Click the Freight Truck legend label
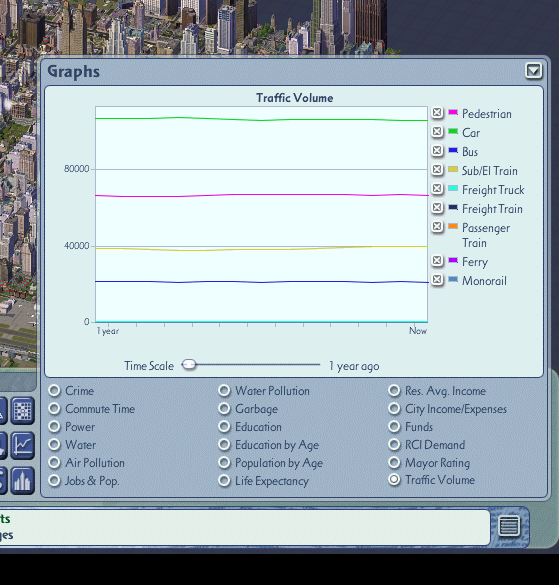 pyautogui.click(x=493, y=190)
